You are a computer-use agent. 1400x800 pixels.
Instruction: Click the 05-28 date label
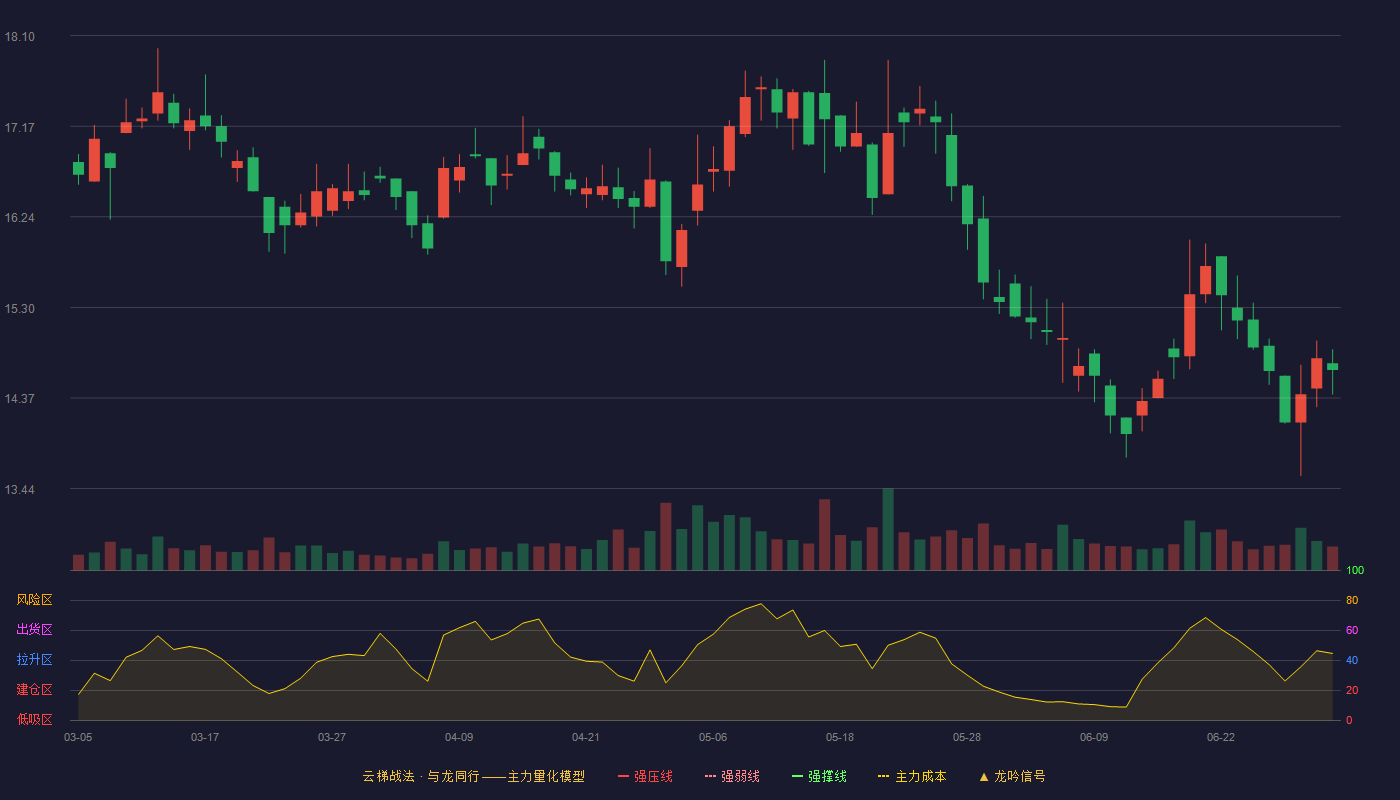point(967,737)
